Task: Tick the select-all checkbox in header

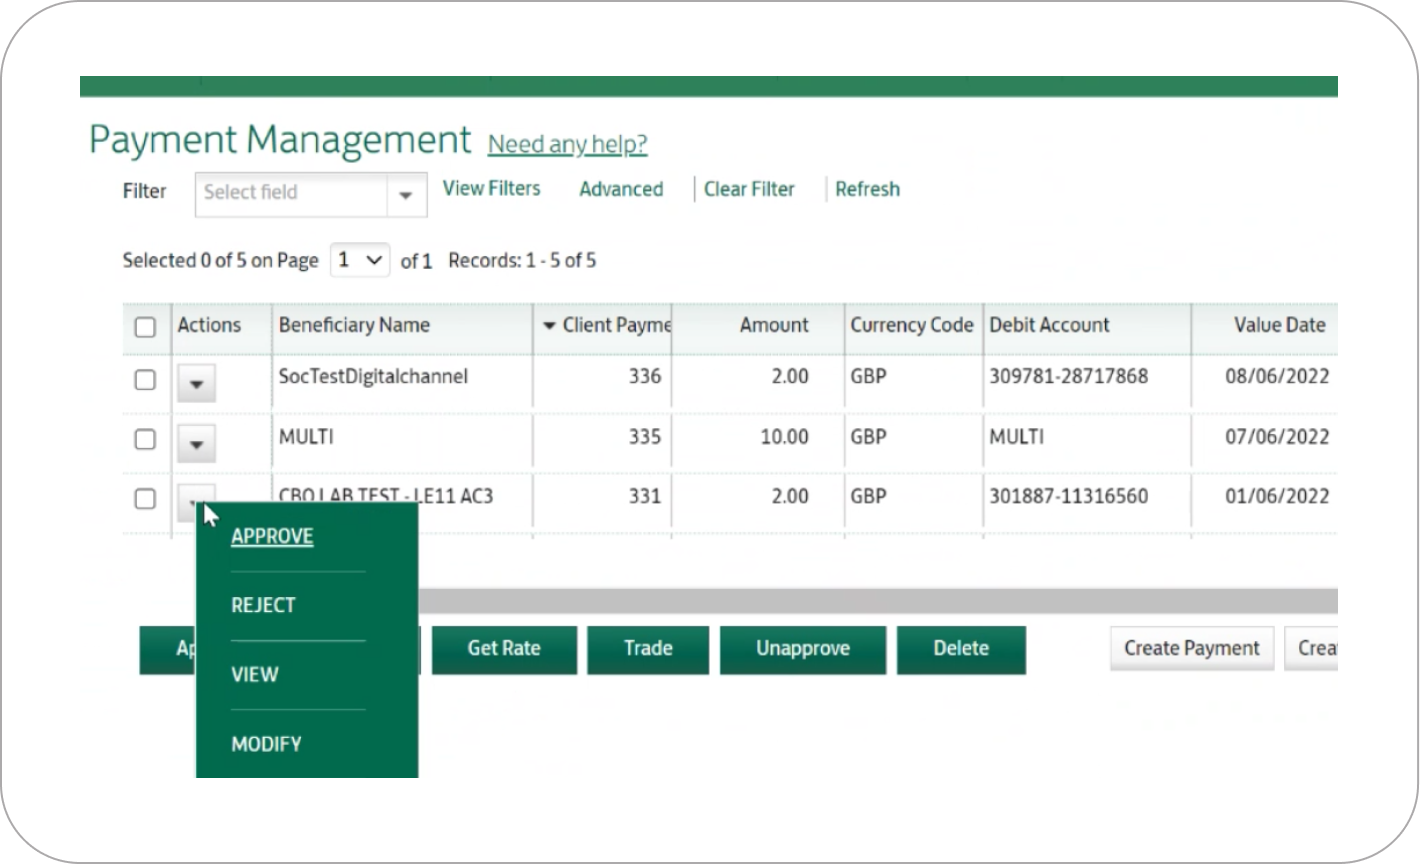Action: click(145, 327)
